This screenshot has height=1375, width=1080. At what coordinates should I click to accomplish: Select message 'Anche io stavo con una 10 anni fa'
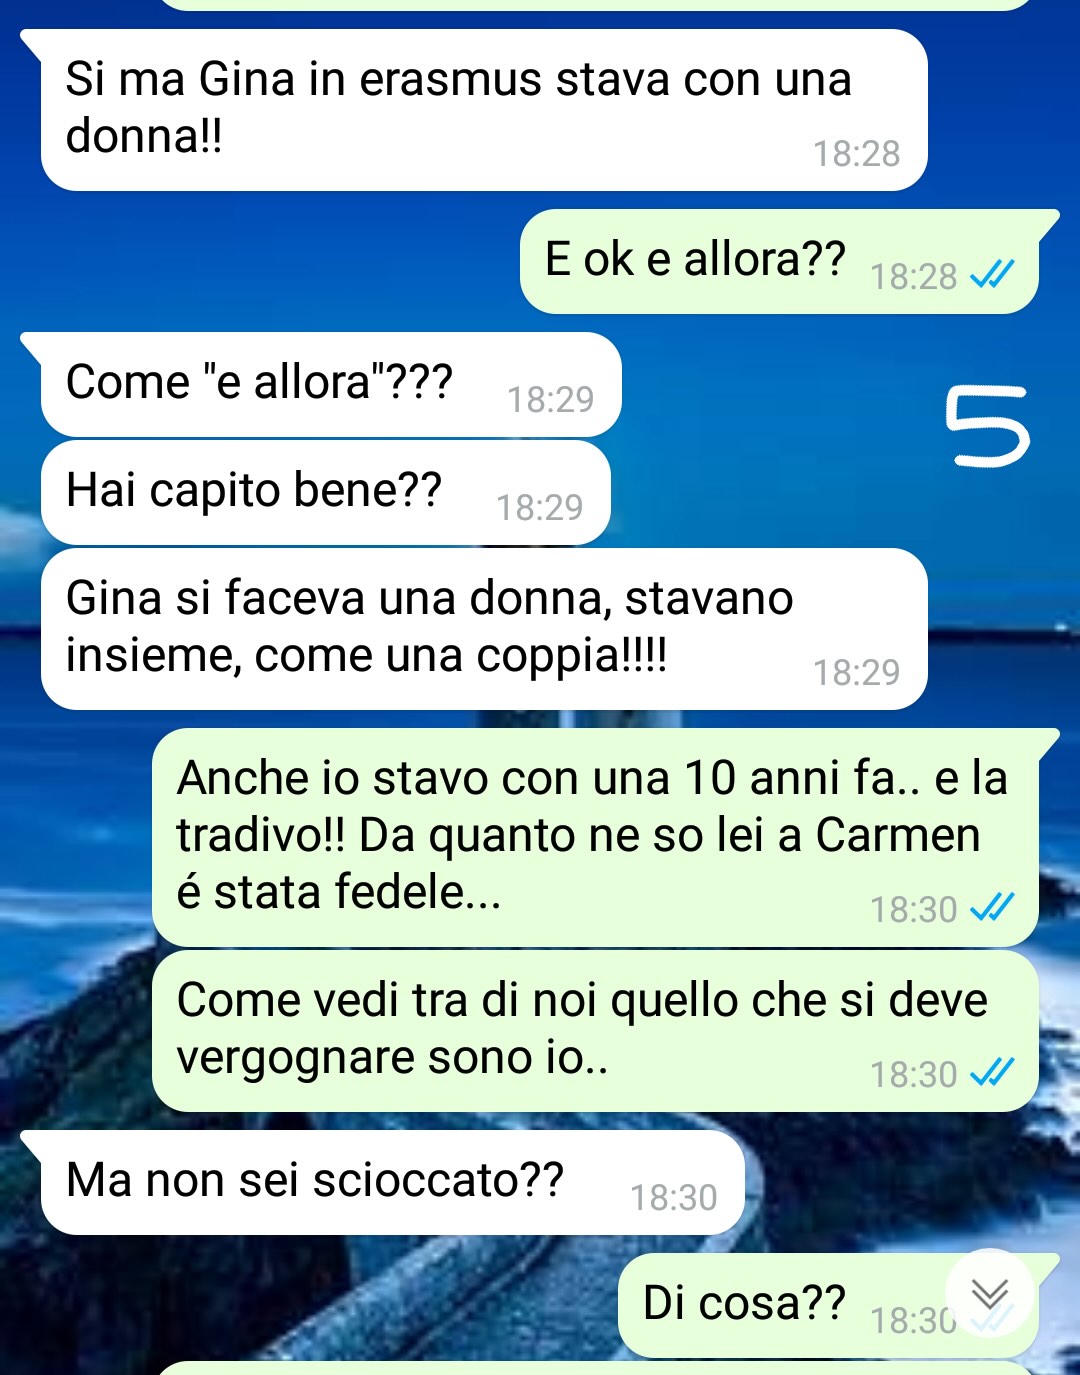595,837
